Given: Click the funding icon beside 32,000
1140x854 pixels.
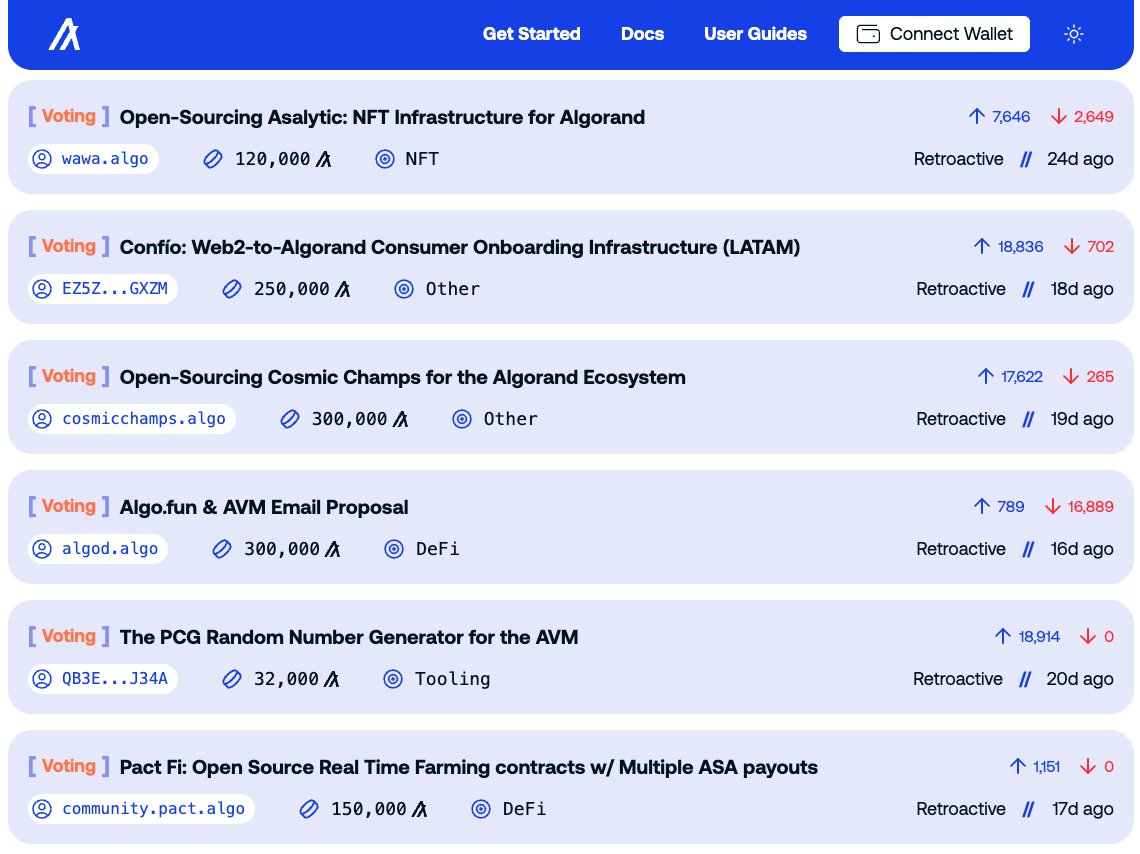Looking at the screenshot, I should [231, 679].
